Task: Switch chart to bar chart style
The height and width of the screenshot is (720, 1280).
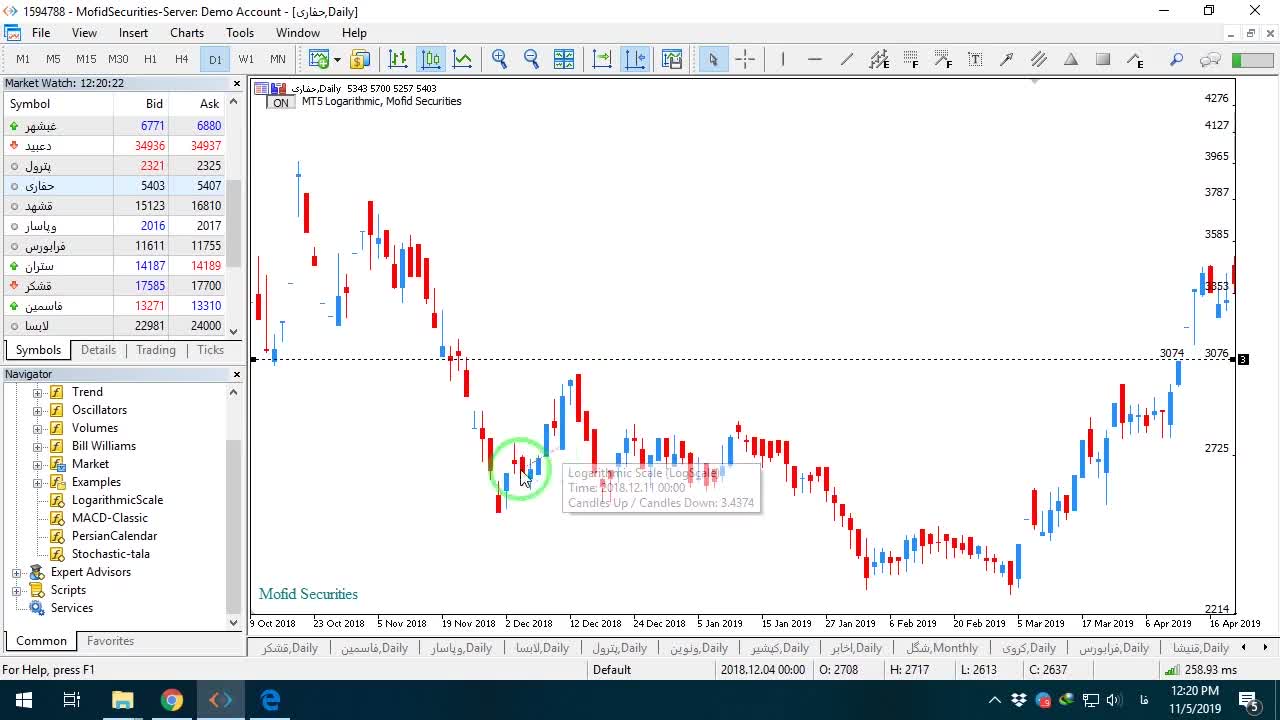Action: click(x=398, y=59)
